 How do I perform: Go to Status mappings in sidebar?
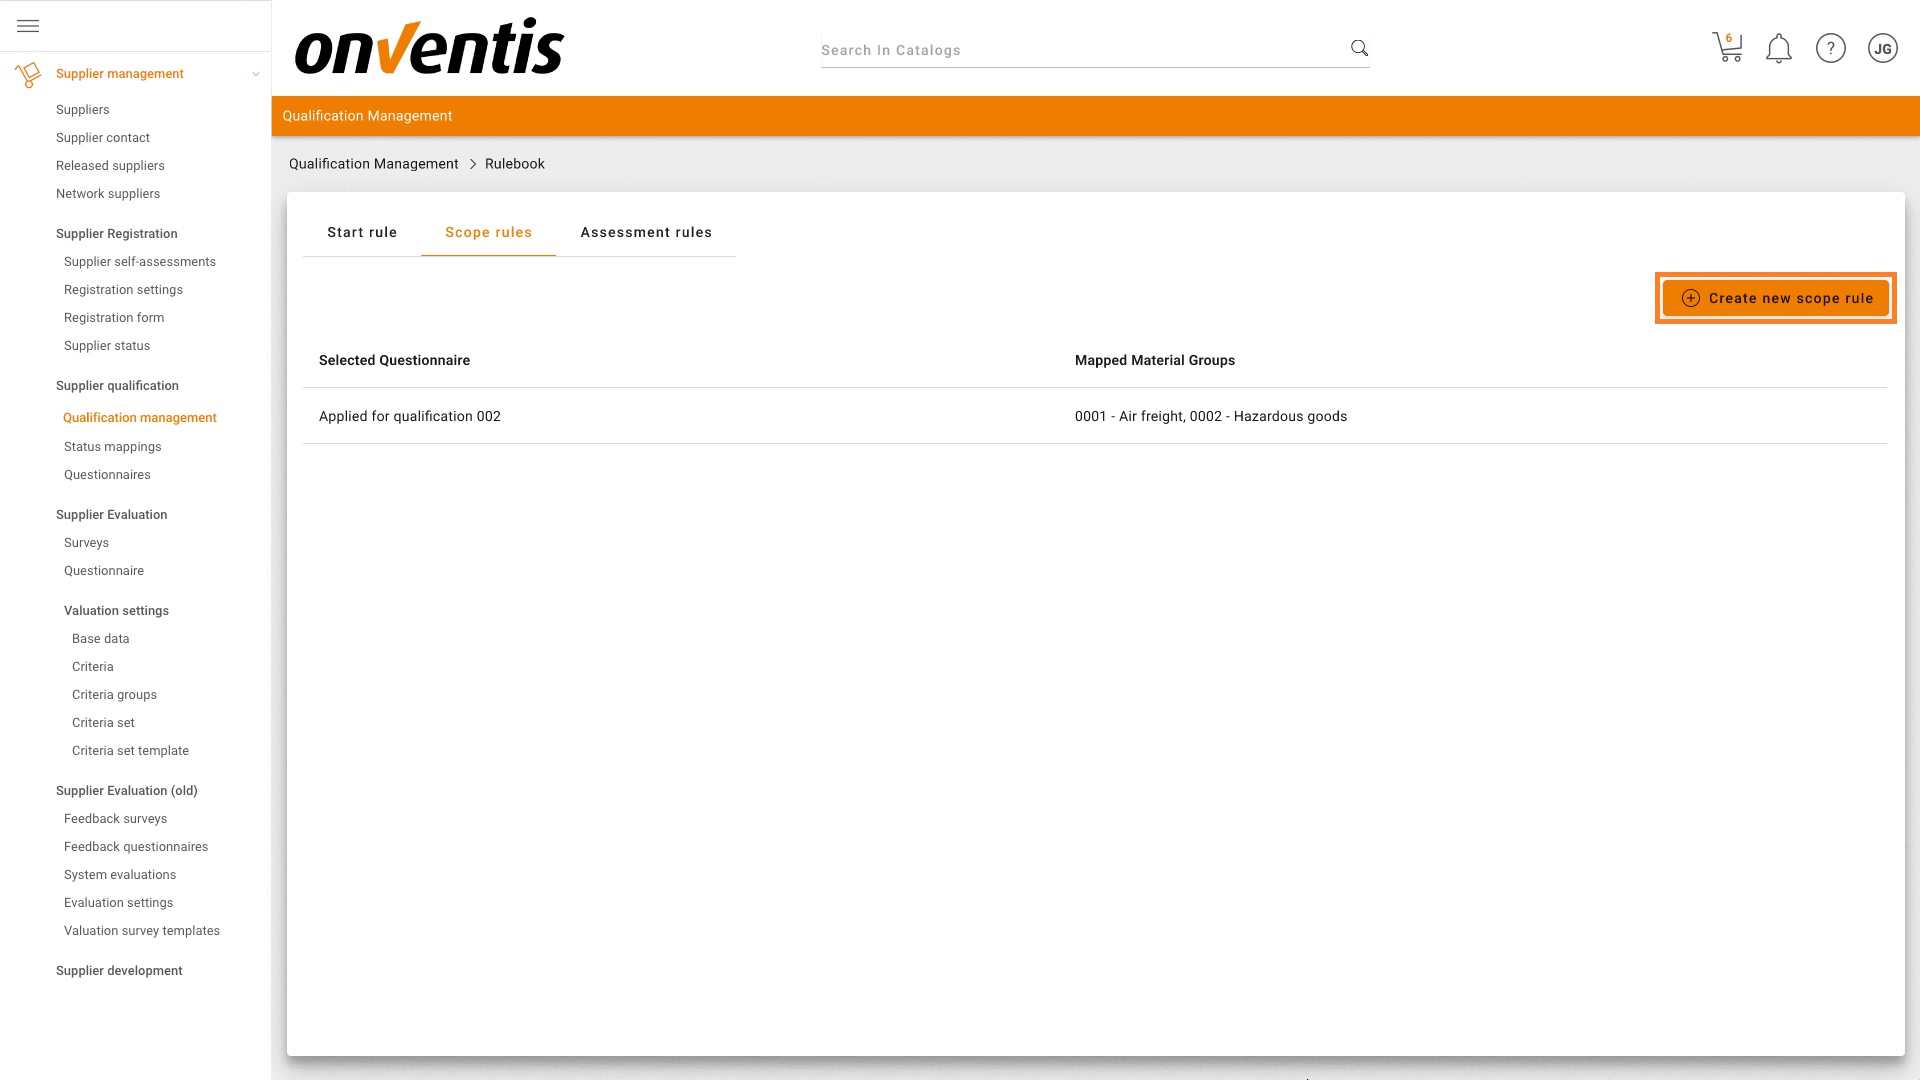coord(112,447)
